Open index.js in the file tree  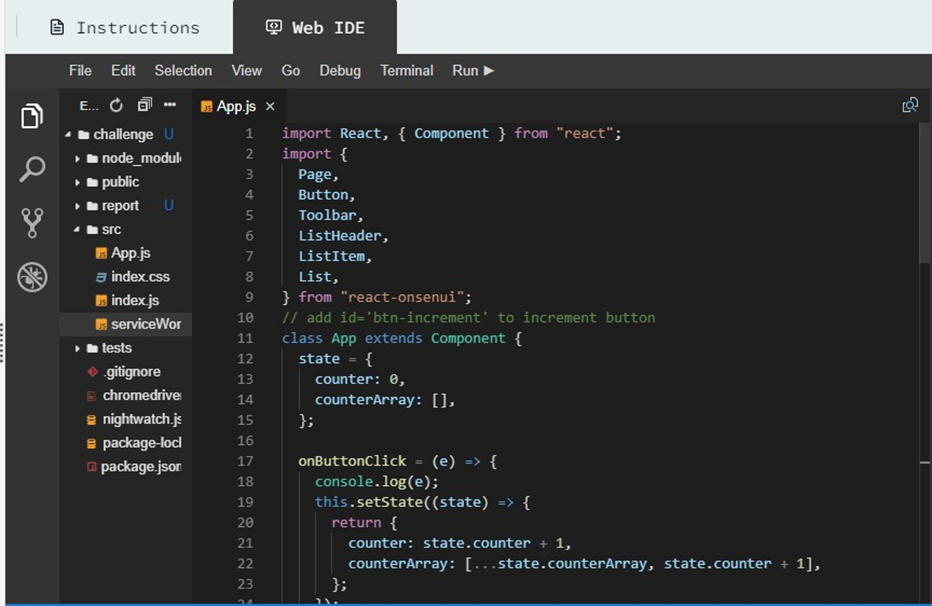pyautogui.click(x=135, y=301)
